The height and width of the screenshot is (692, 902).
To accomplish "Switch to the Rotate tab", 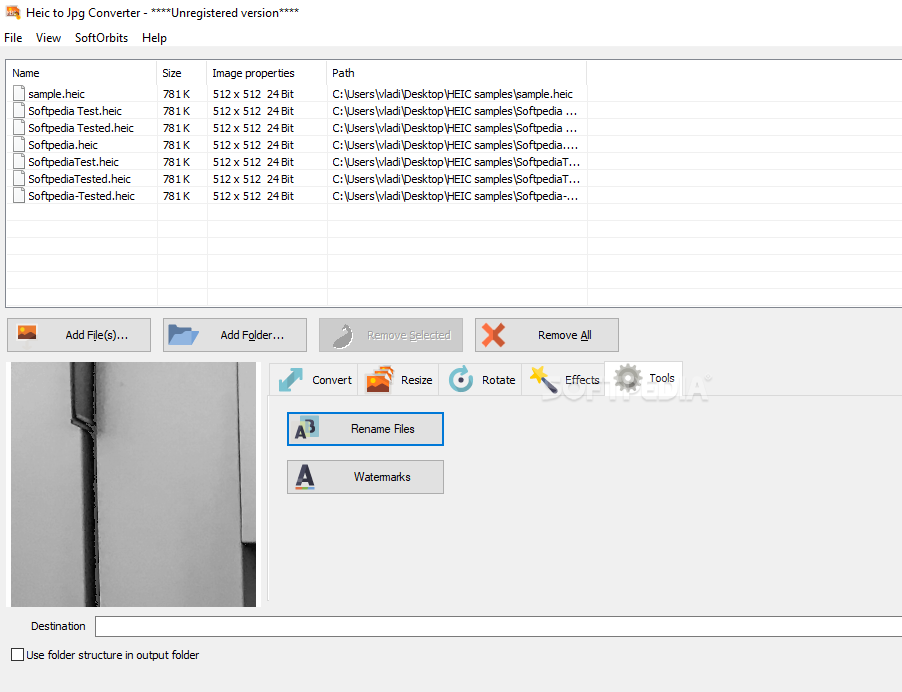I will 481,380.
